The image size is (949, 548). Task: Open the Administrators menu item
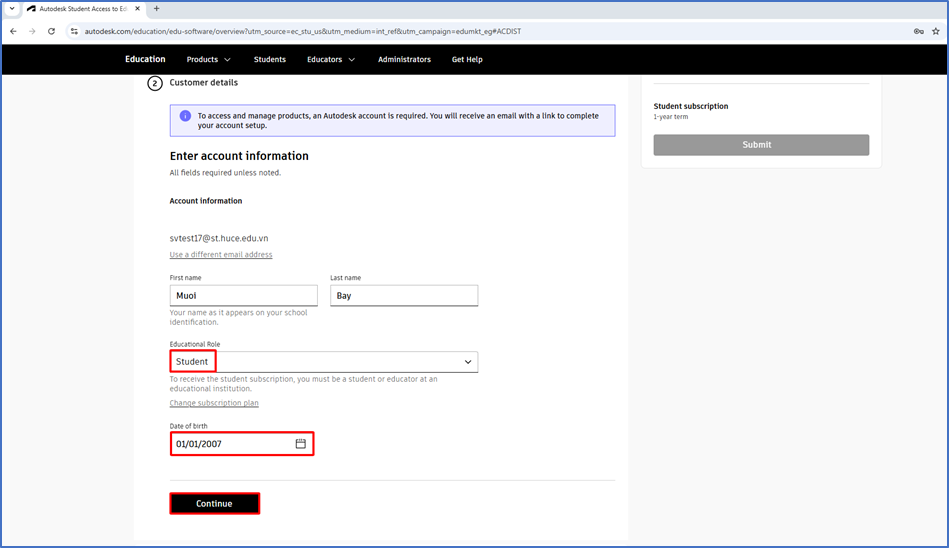tap(404, 60)
